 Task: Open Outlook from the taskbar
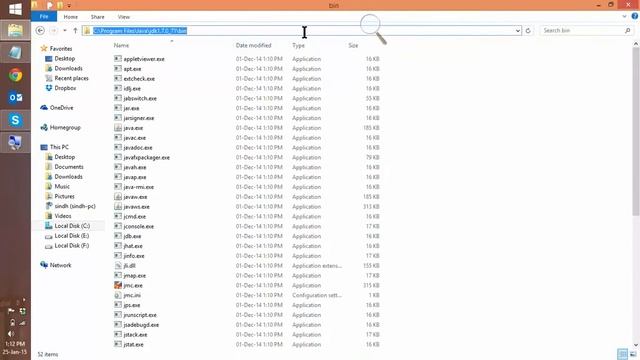pyautogui.click(x=16, y=98)
